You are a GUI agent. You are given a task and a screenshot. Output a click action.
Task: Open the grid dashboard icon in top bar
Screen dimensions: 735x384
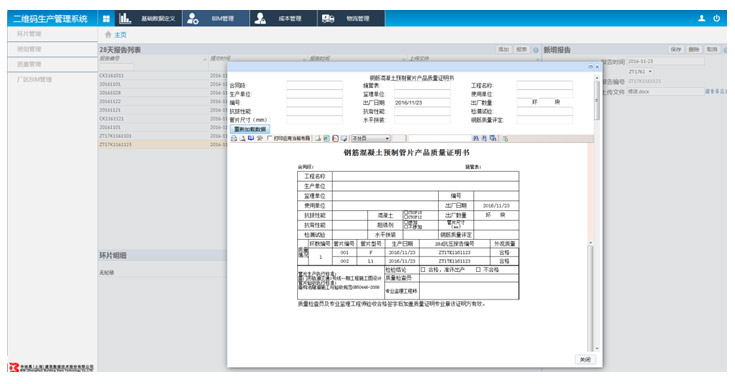click(x=106, y=18)
